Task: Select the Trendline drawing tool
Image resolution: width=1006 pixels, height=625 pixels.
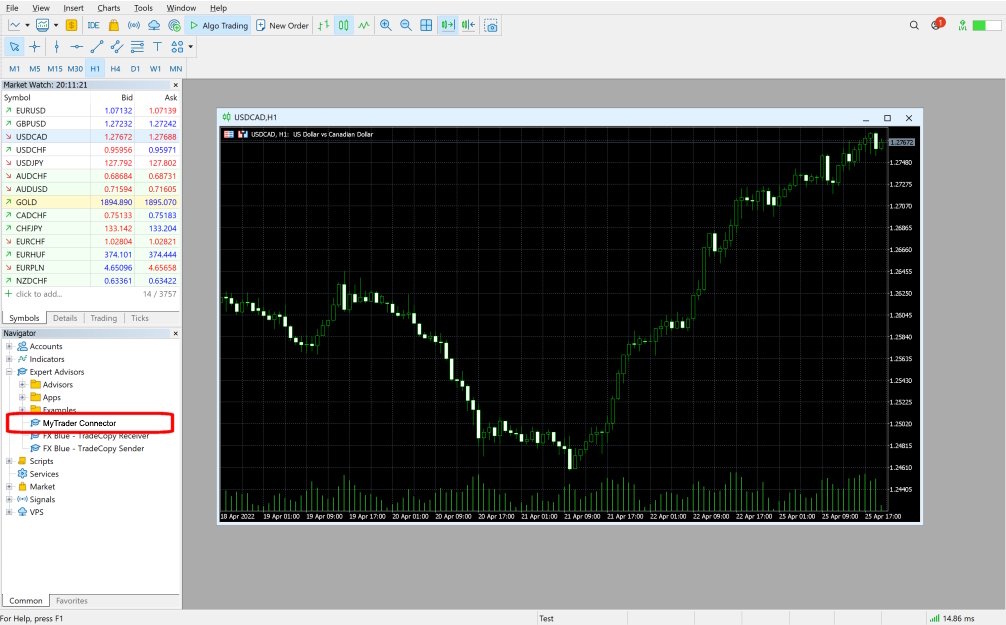Action: pyautogui.click(x=97, y=46)
